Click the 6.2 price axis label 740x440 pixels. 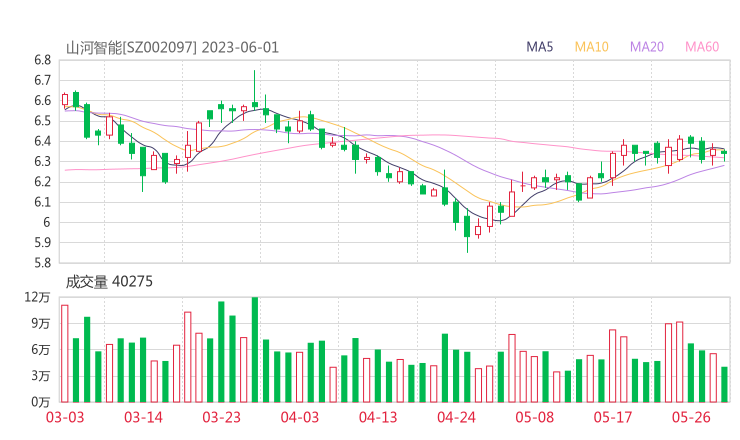pos(42,182)
